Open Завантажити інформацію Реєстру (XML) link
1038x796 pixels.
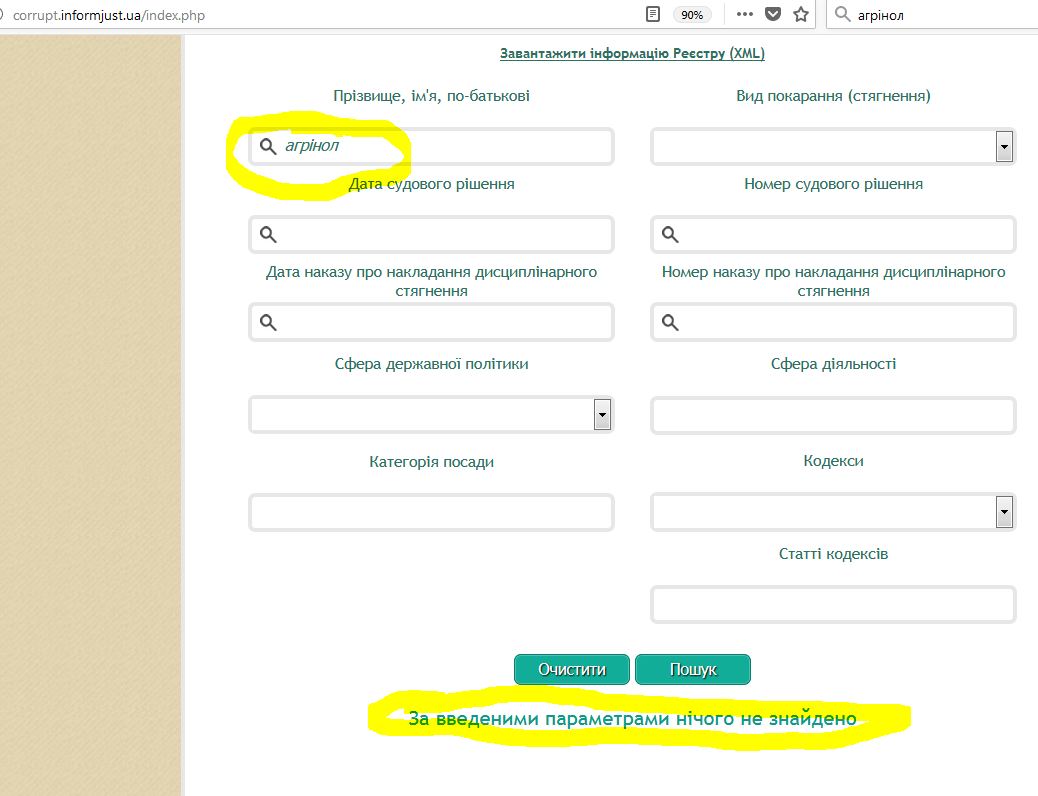(632, 54)
